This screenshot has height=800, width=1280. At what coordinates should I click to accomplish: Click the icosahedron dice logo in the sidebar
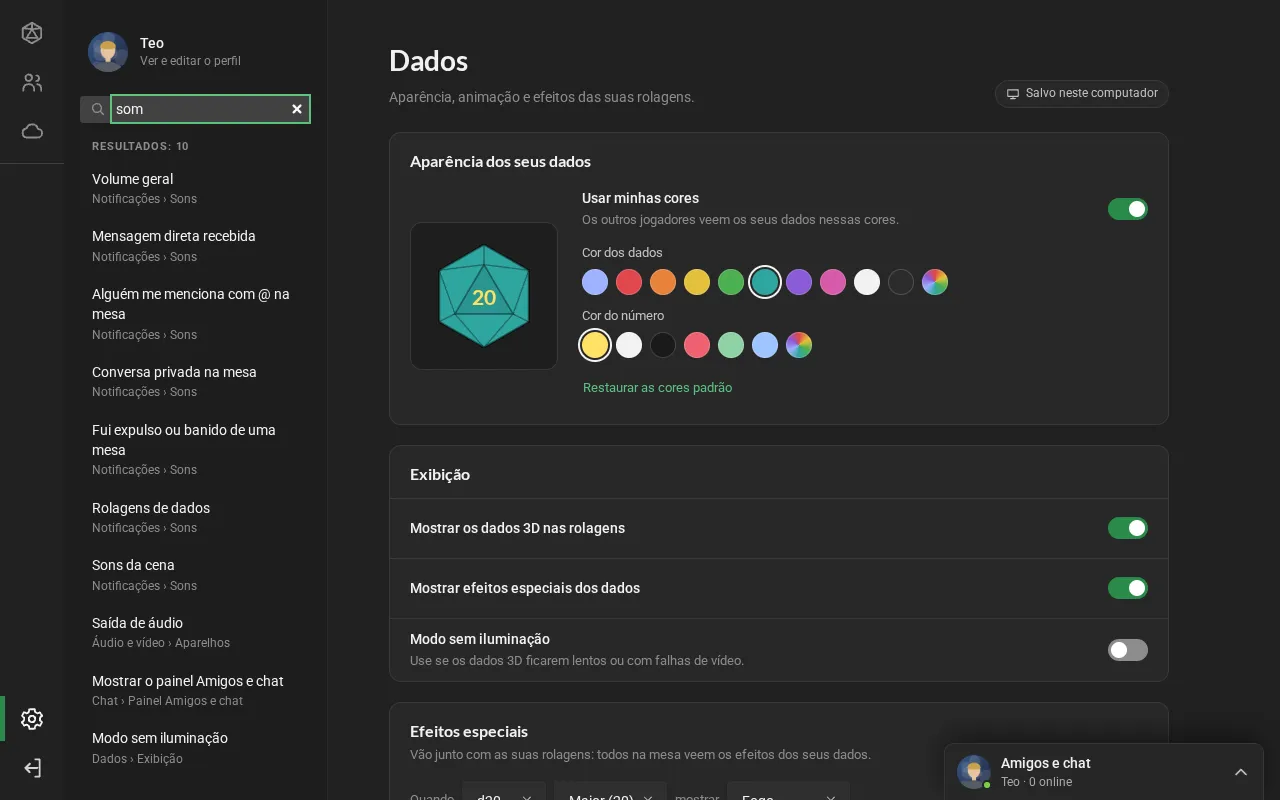pyautogui.click(x=32, y=33)
